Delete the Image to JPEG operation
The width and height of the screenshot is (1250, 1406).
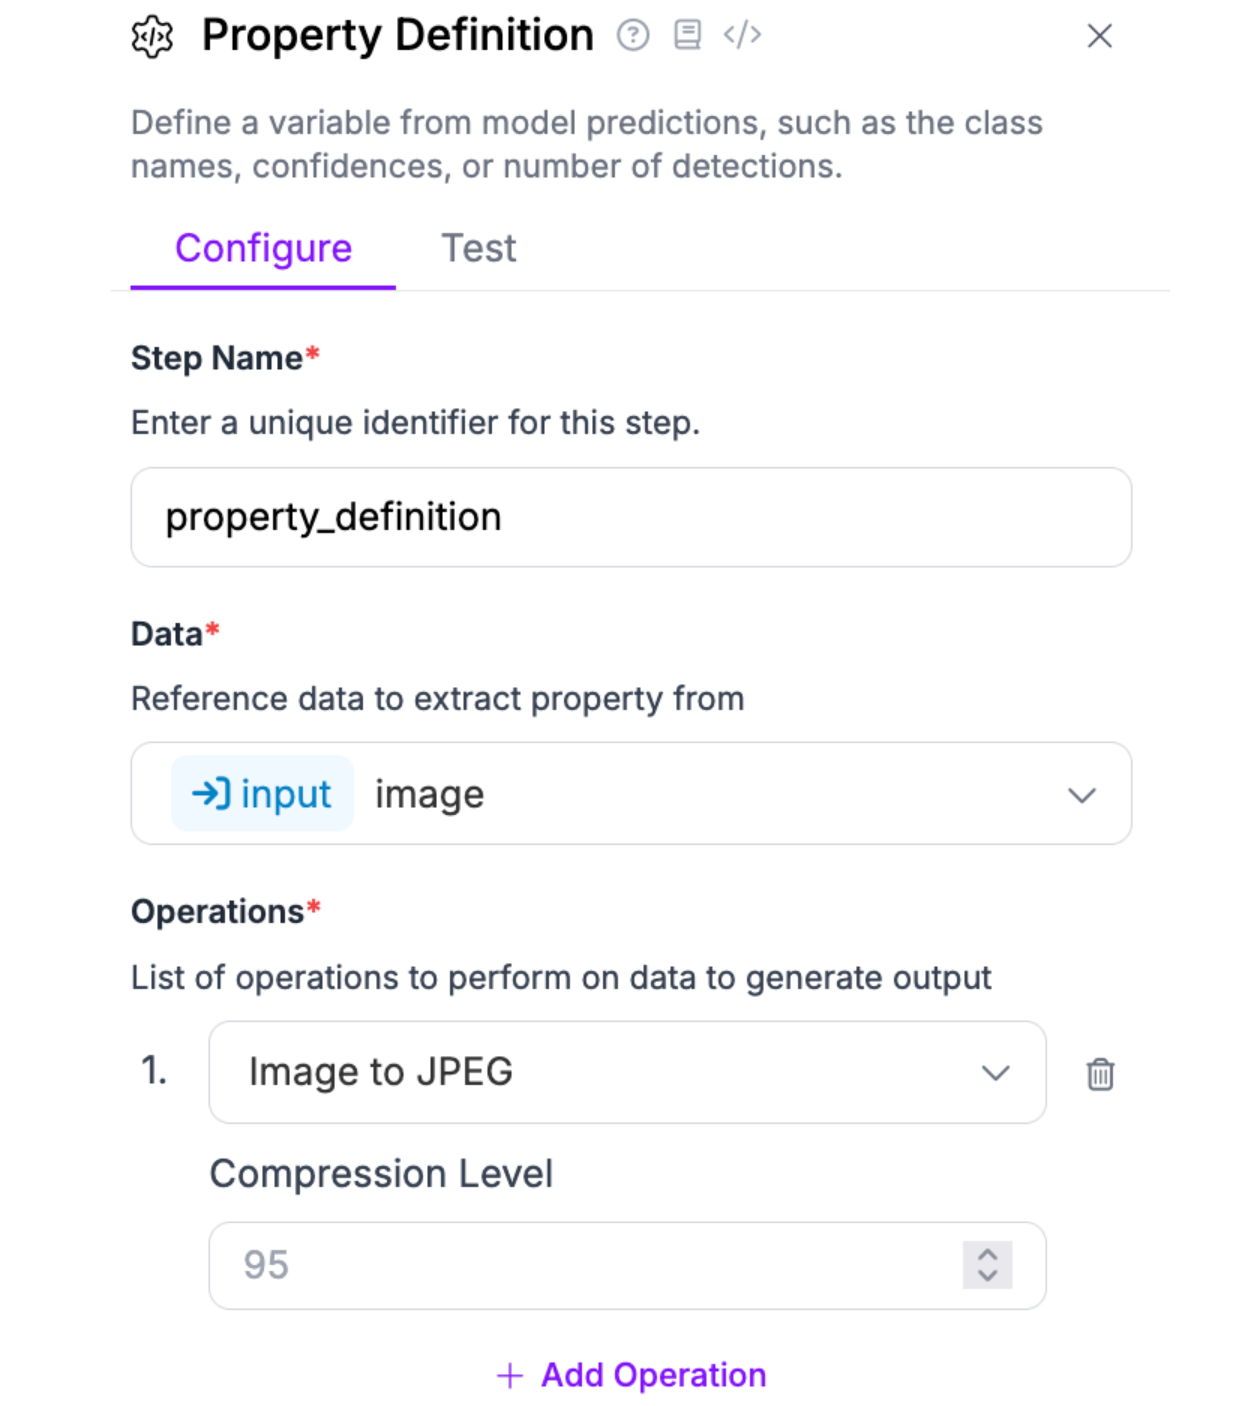[x=1100, y=1074]
